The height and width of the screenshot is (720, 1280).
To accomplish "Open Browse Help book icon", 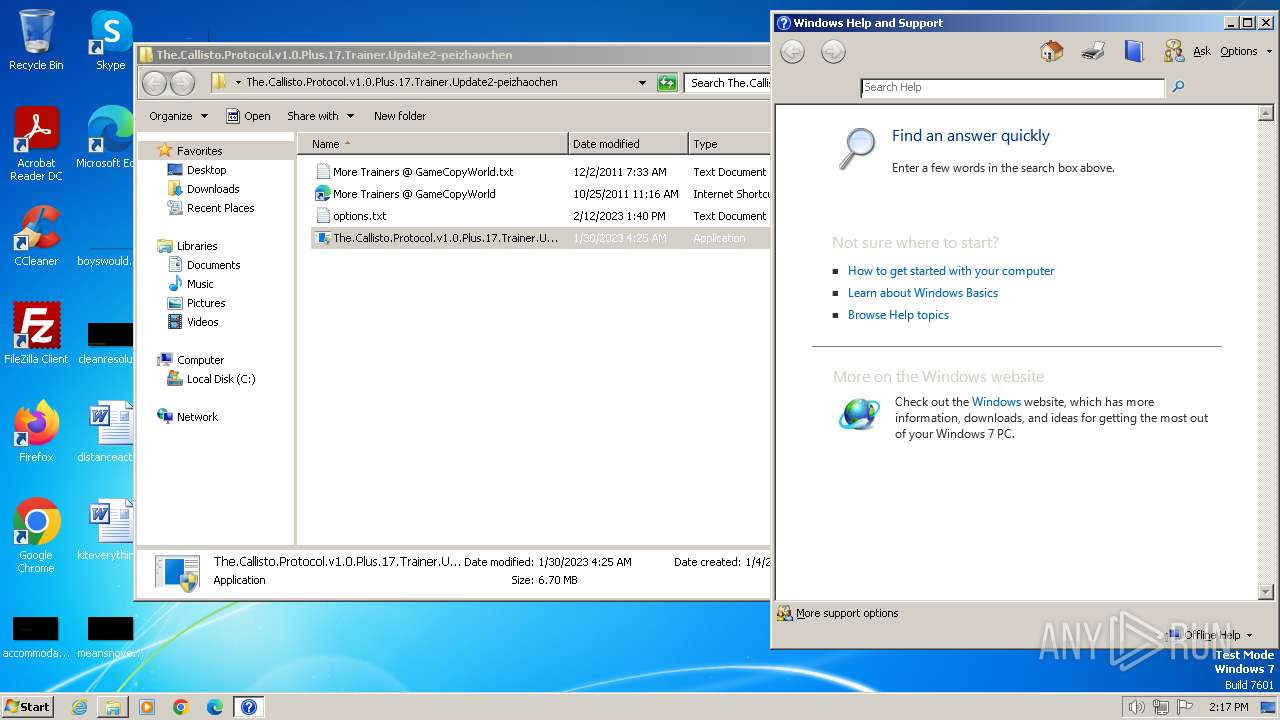I will tap(1134, 51).
